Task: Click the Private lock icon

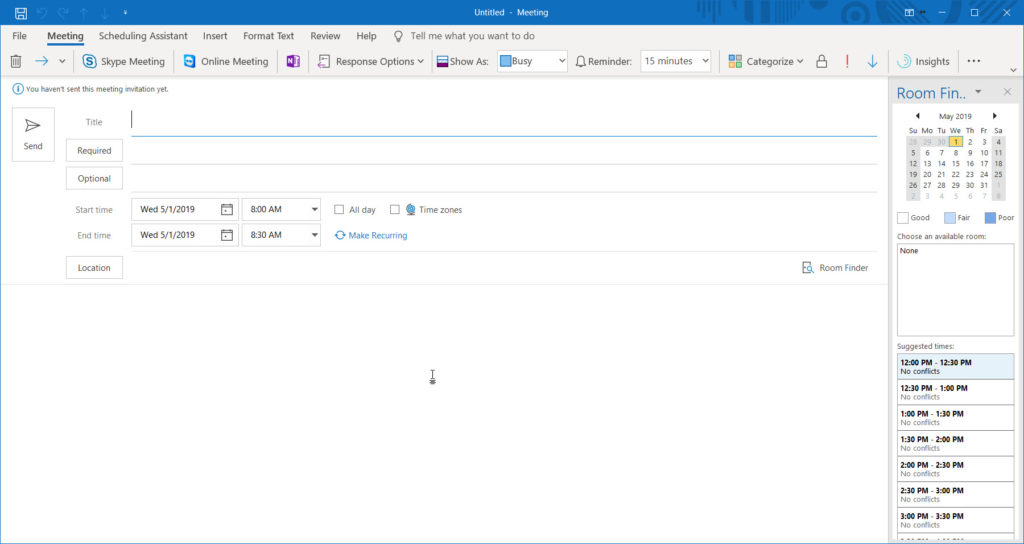Action: click(821, 61)
